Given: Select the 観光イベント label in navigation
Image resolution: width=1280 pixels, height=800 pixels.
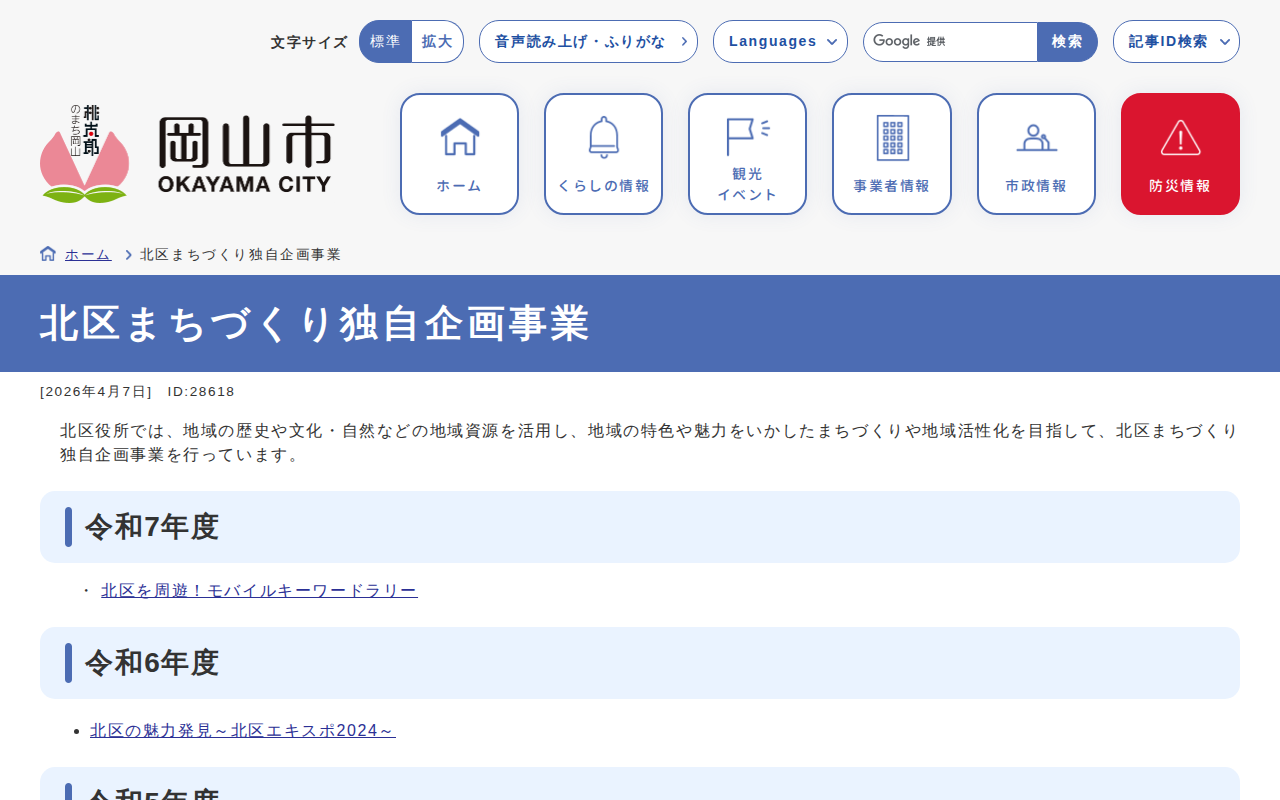Looking at the screenshot, I should tap(747, 184).
